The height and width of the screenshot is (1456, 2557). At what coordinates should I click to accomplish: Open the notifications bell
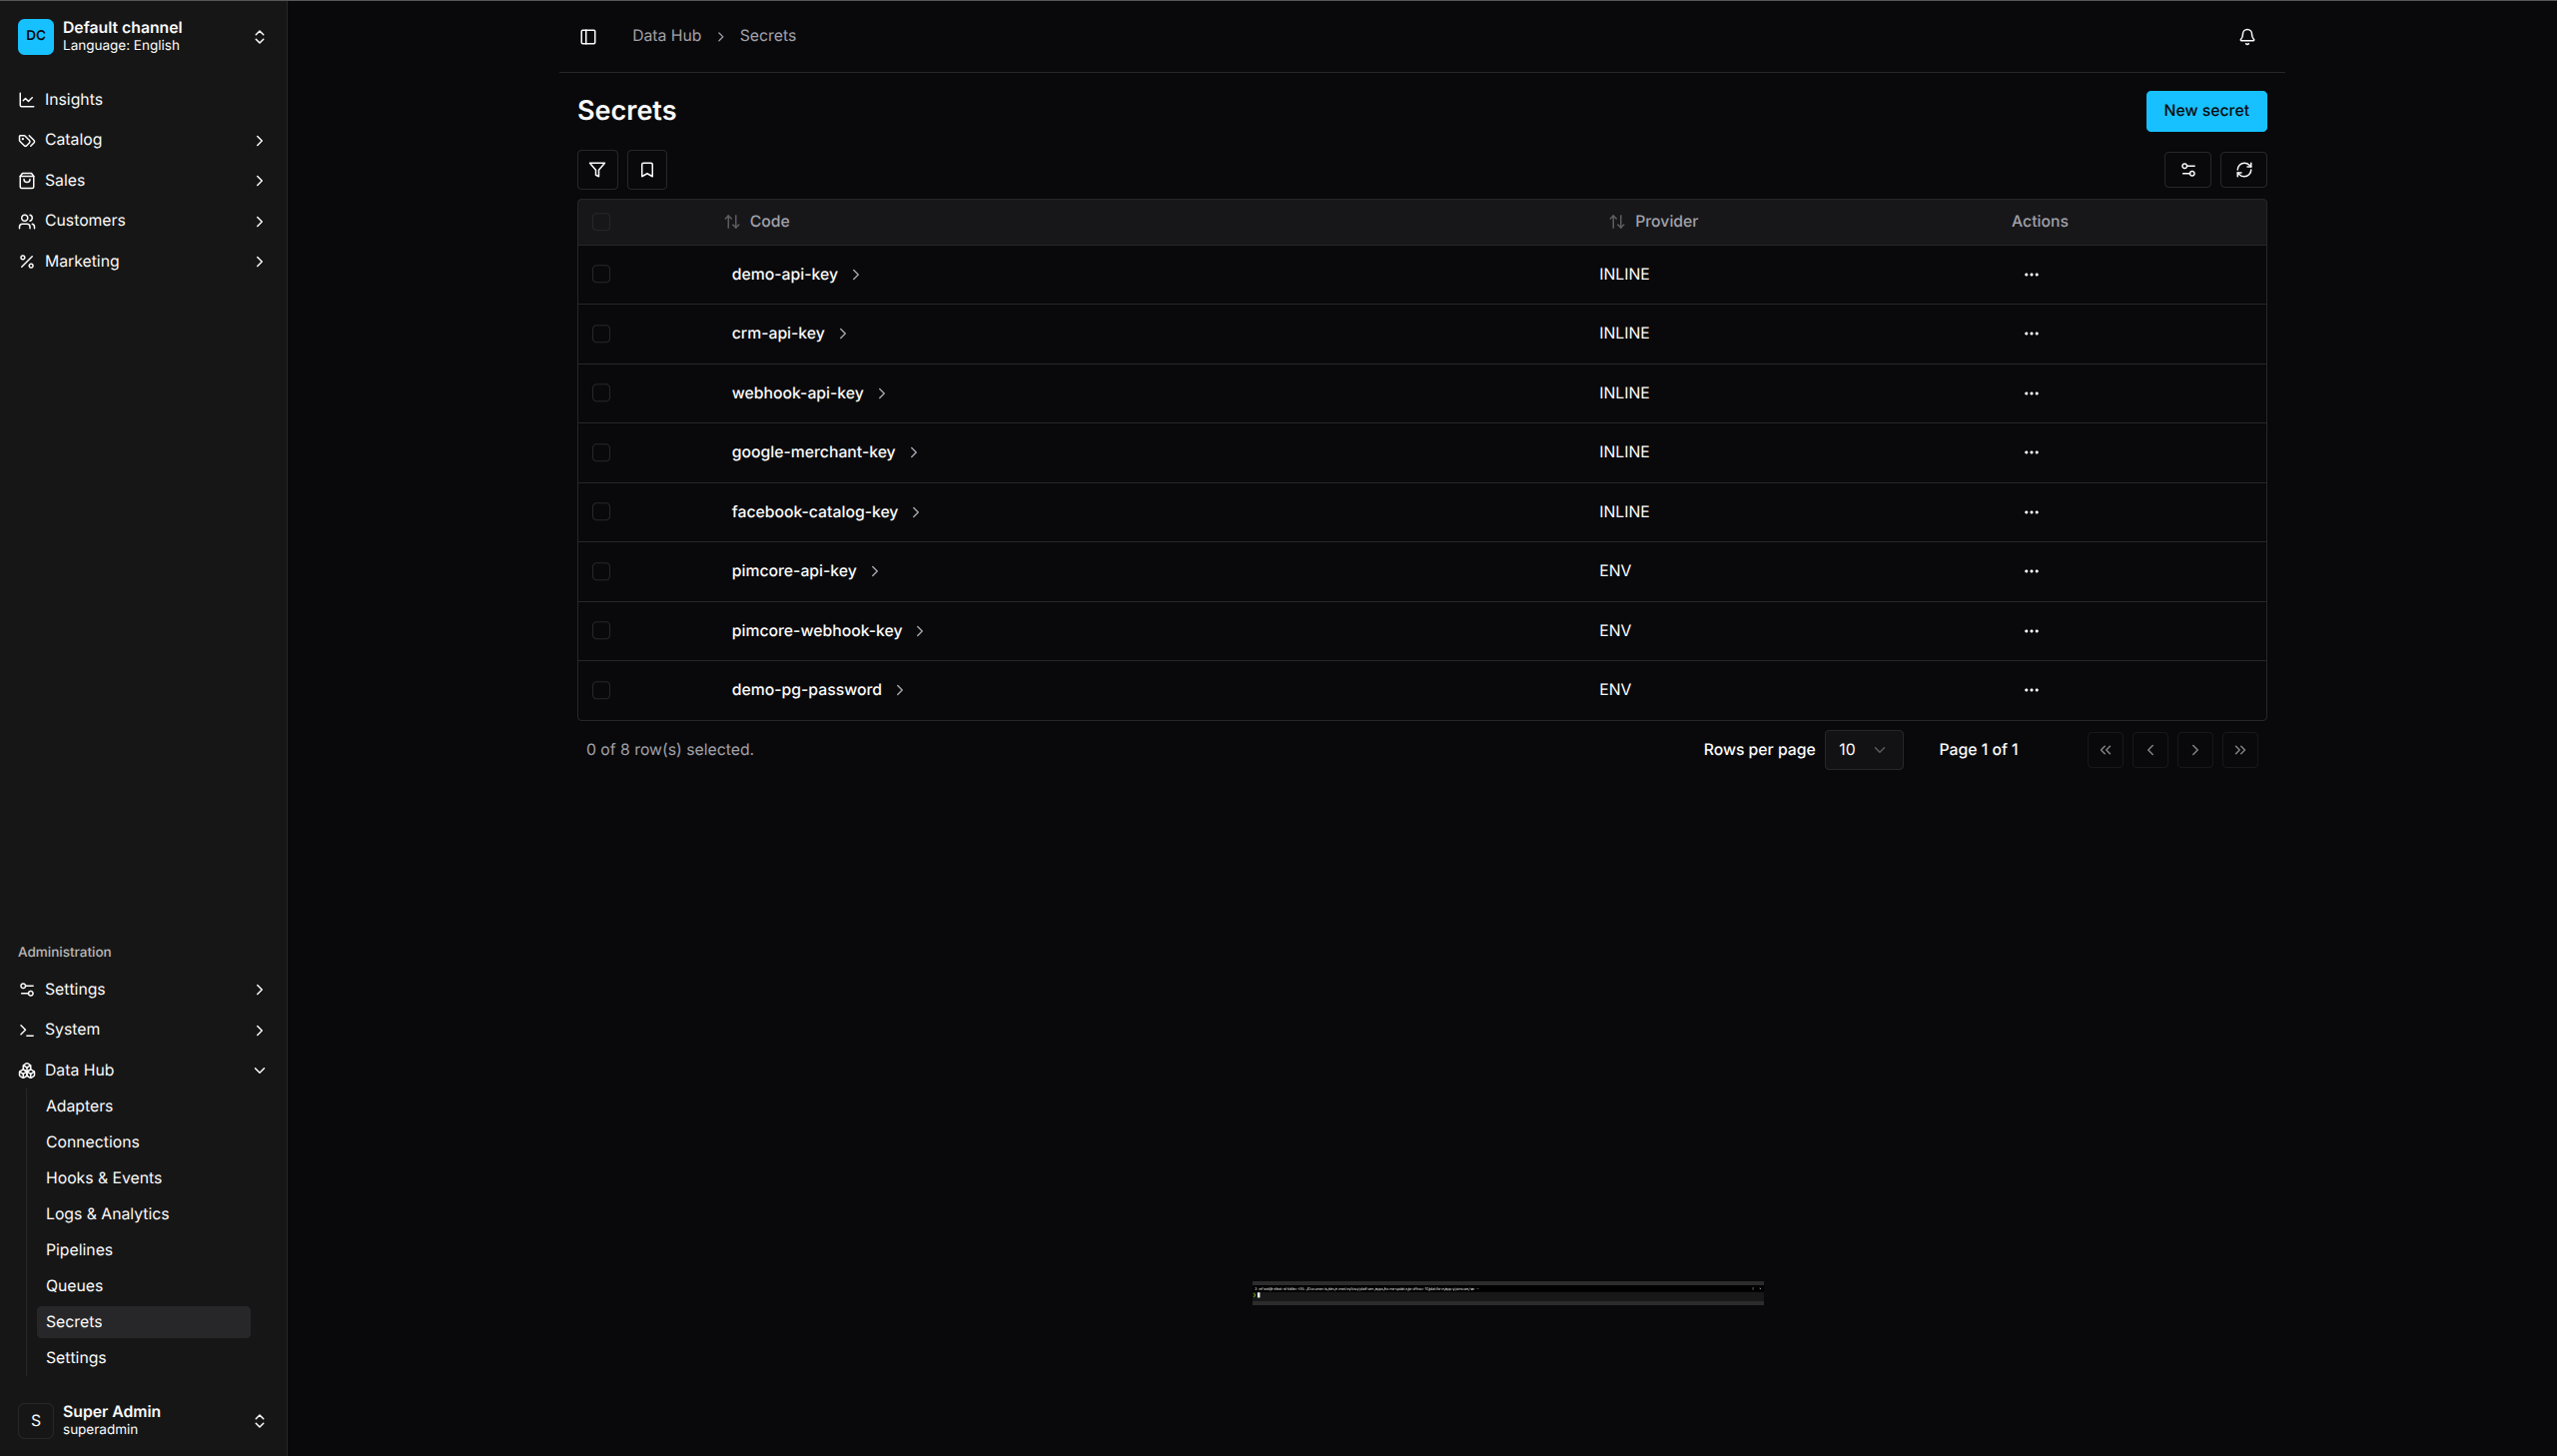click(2246, 37)
